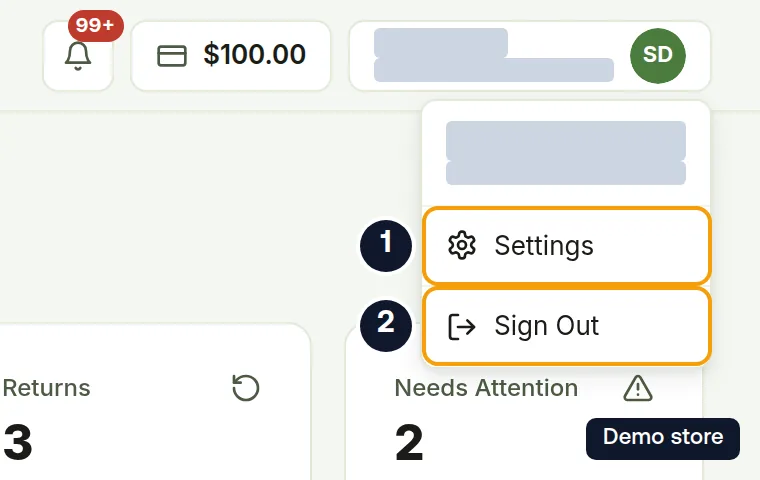Click the 99+ notification badge
The height and width of the screenshot is (480, 760).
click(x=95, y=25)
